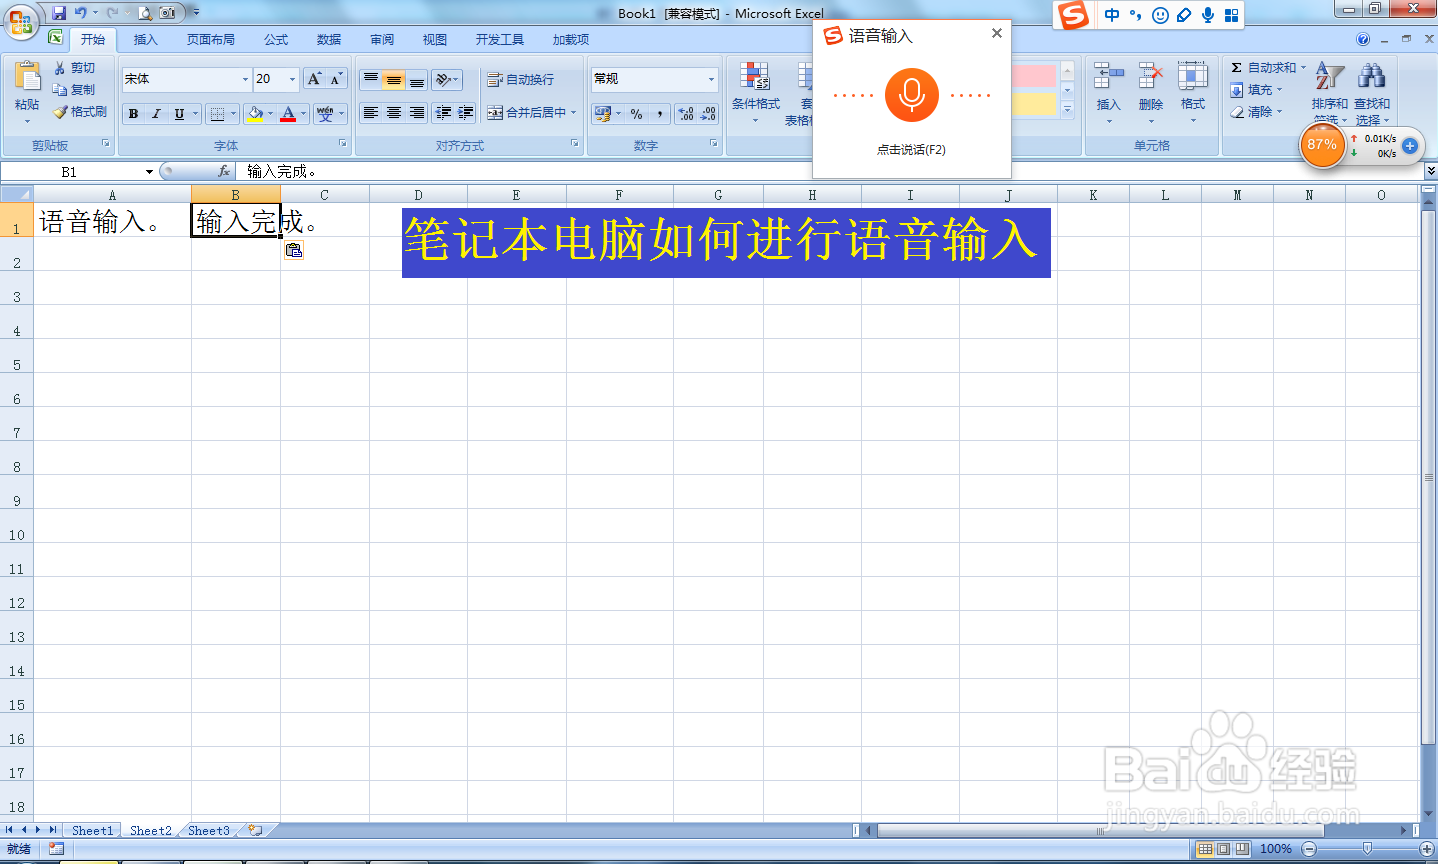
Task: Click the 清除 clear button
Action: coord(1256,112)
